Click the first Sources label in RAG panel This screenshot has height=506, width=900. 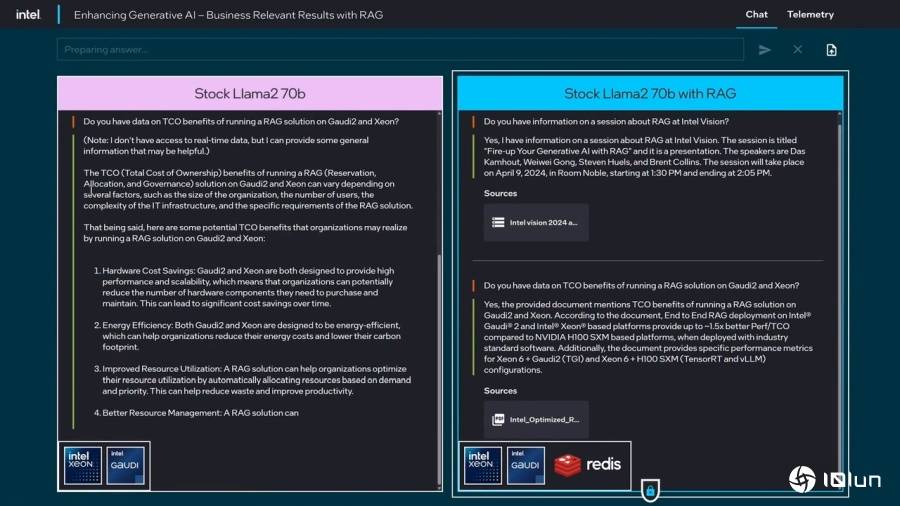[500, 193]
